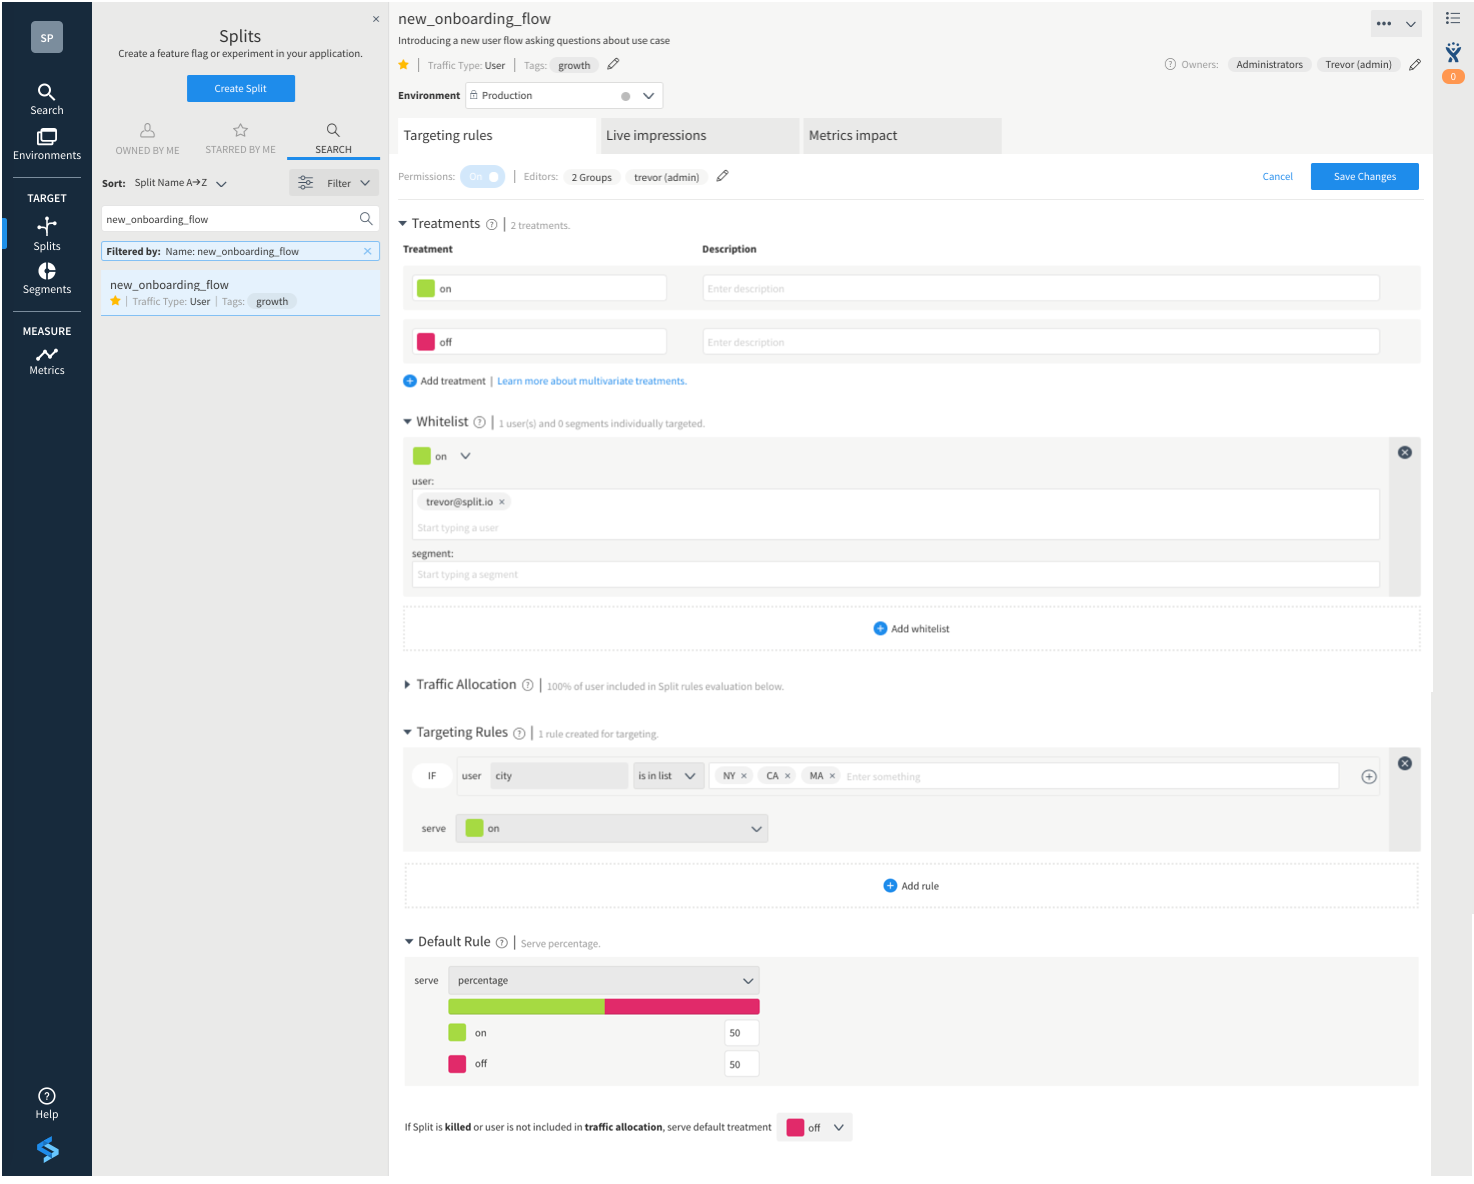Click the star next to new_onboarding_flow title
This screenshot has width=1474, height=1184.
point(404,65)
